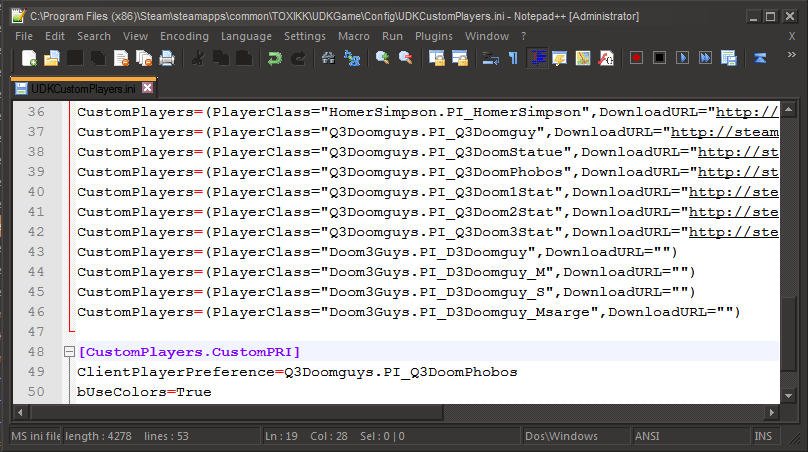This screenshot has height=452, width=808.
Task: Click vertical scrollbar down arrow
Action: tap(789, 396)
